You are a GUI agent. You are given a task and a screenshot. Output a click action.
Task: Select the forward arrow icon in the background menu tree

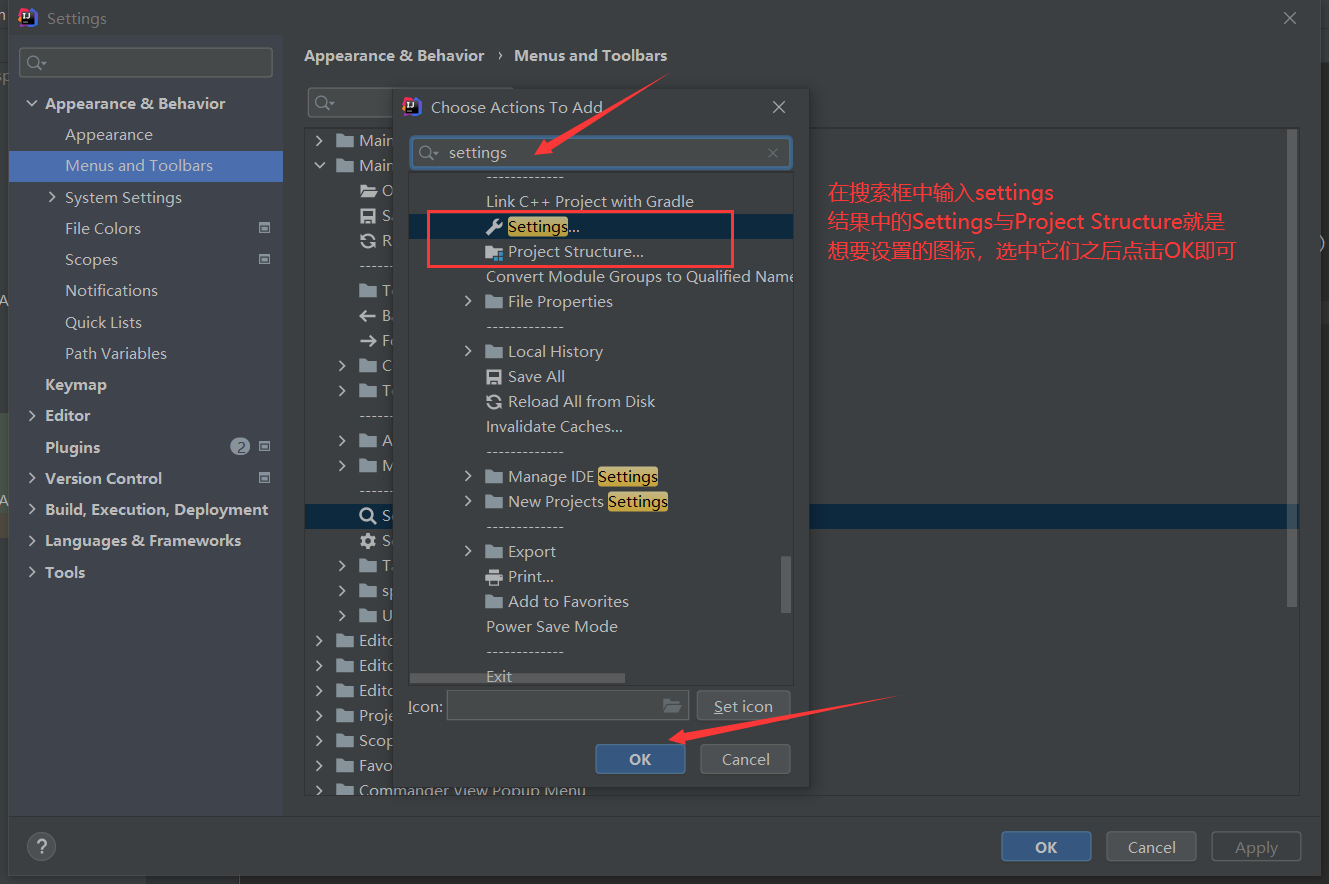[x=368, y=341]
